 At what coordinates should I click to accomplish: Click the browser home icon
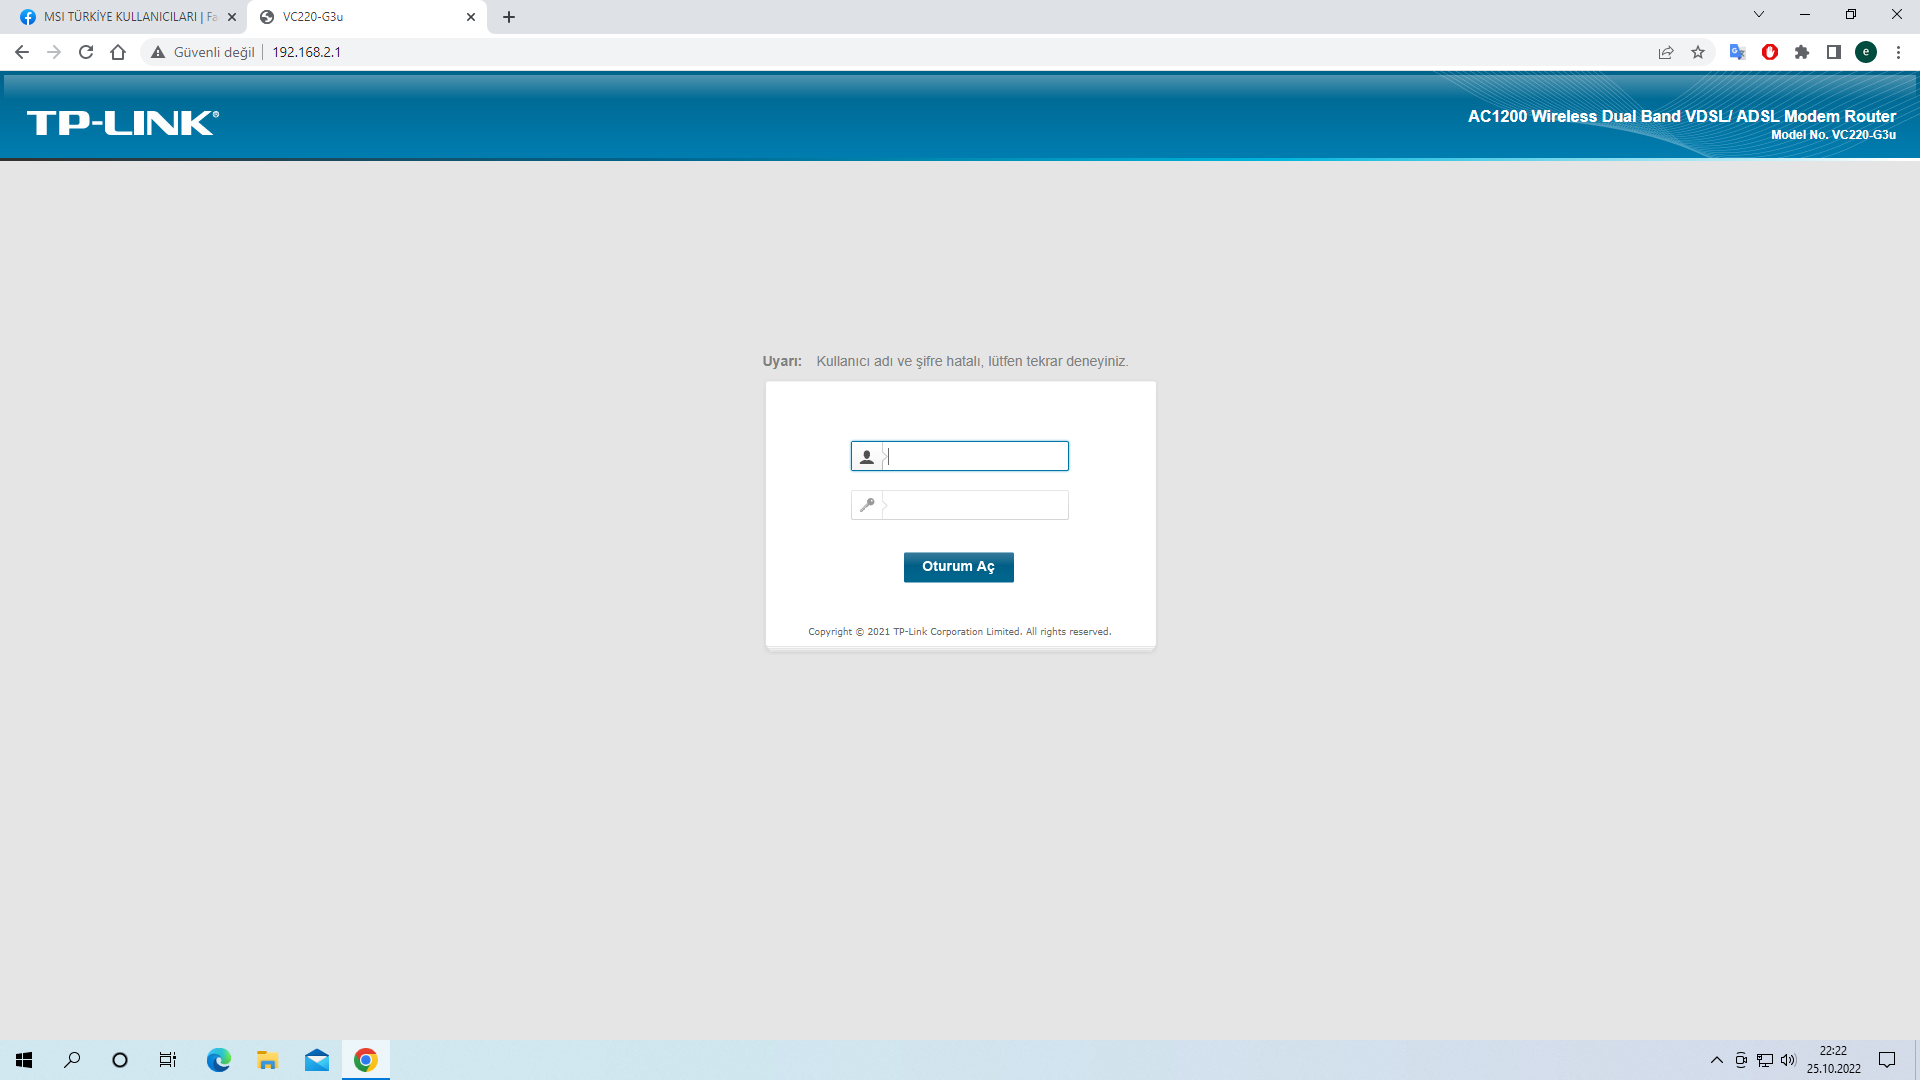tap(118, 52)
